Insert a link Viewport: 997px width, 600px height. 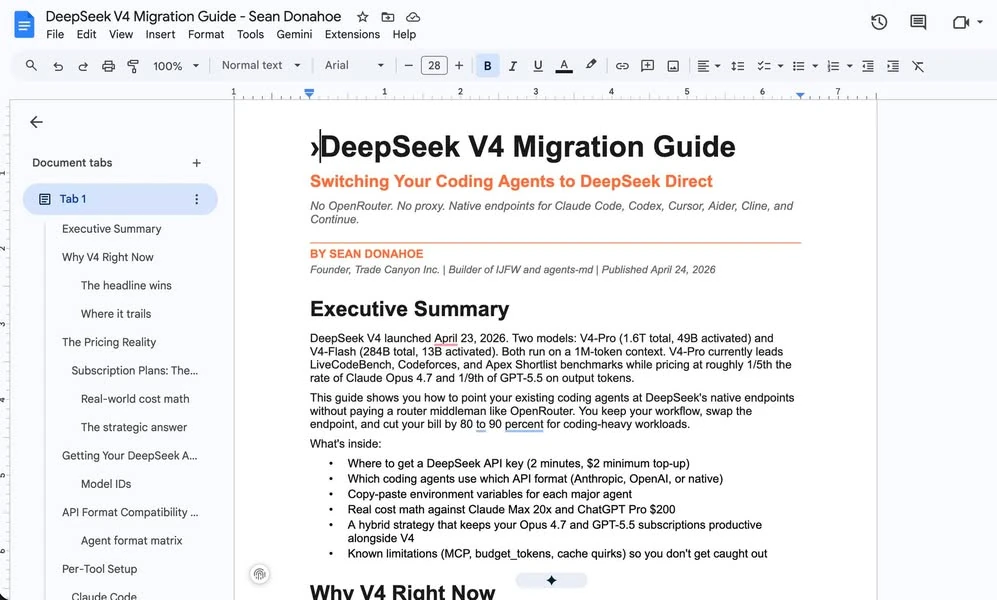coord(622,66)
